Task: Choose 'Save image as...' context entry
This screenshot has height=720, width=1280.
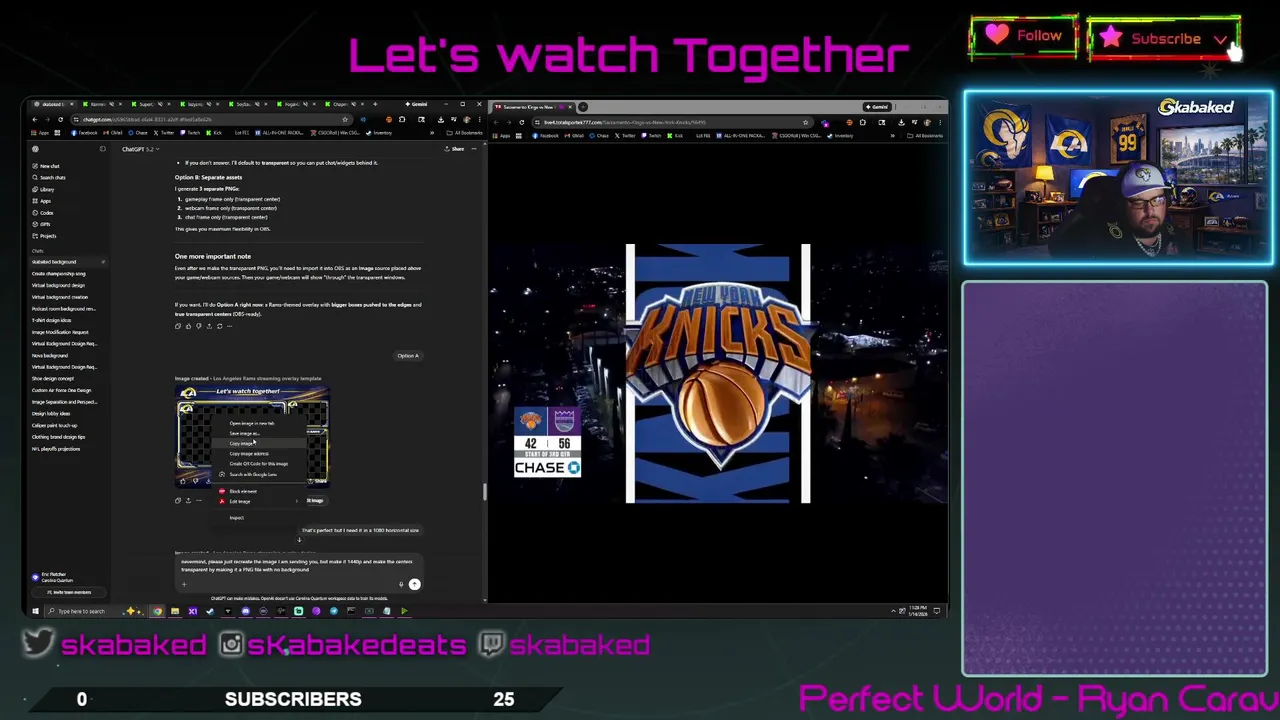Action: [260, 433]
